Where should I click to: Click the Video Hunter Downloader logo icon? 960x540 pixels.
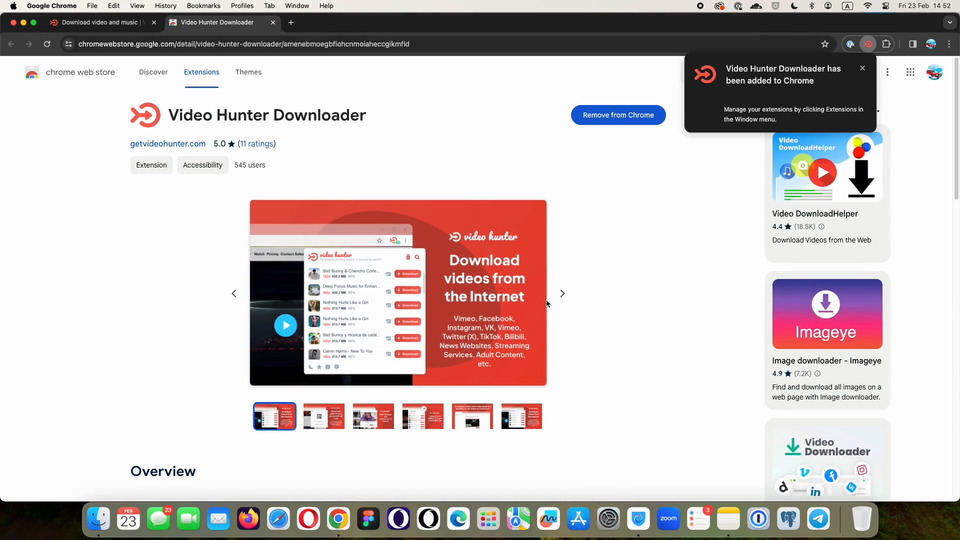click(145, 115)
